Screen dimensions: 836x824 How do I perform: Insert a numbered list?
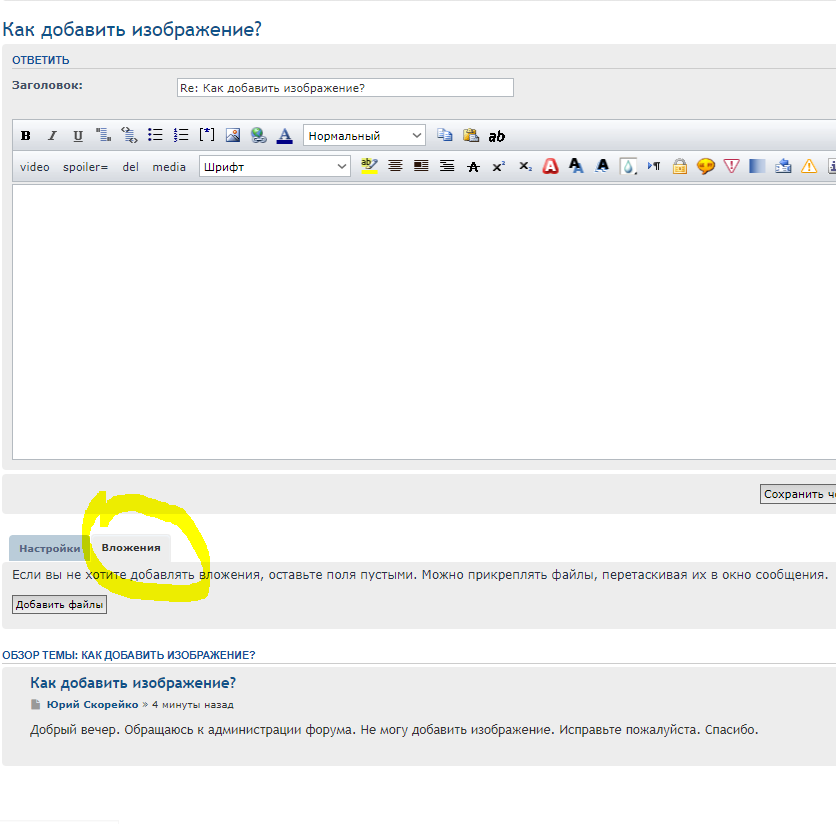pyautogui.click(x=181, y=135)
